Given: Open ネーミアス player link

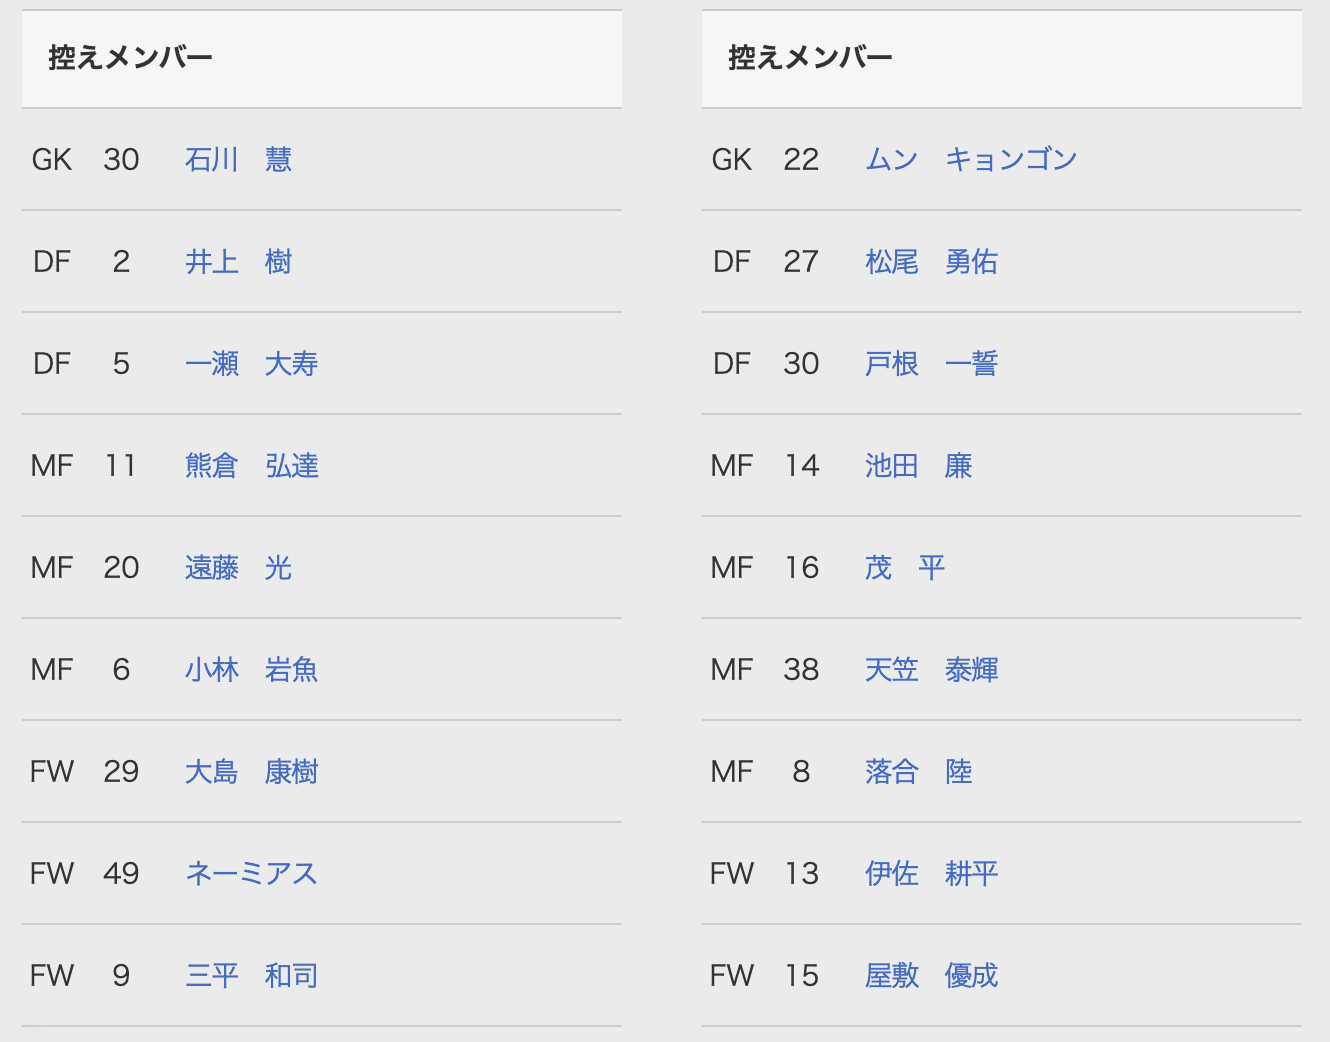Looking at the screenshot, I should tap(251, 874).
